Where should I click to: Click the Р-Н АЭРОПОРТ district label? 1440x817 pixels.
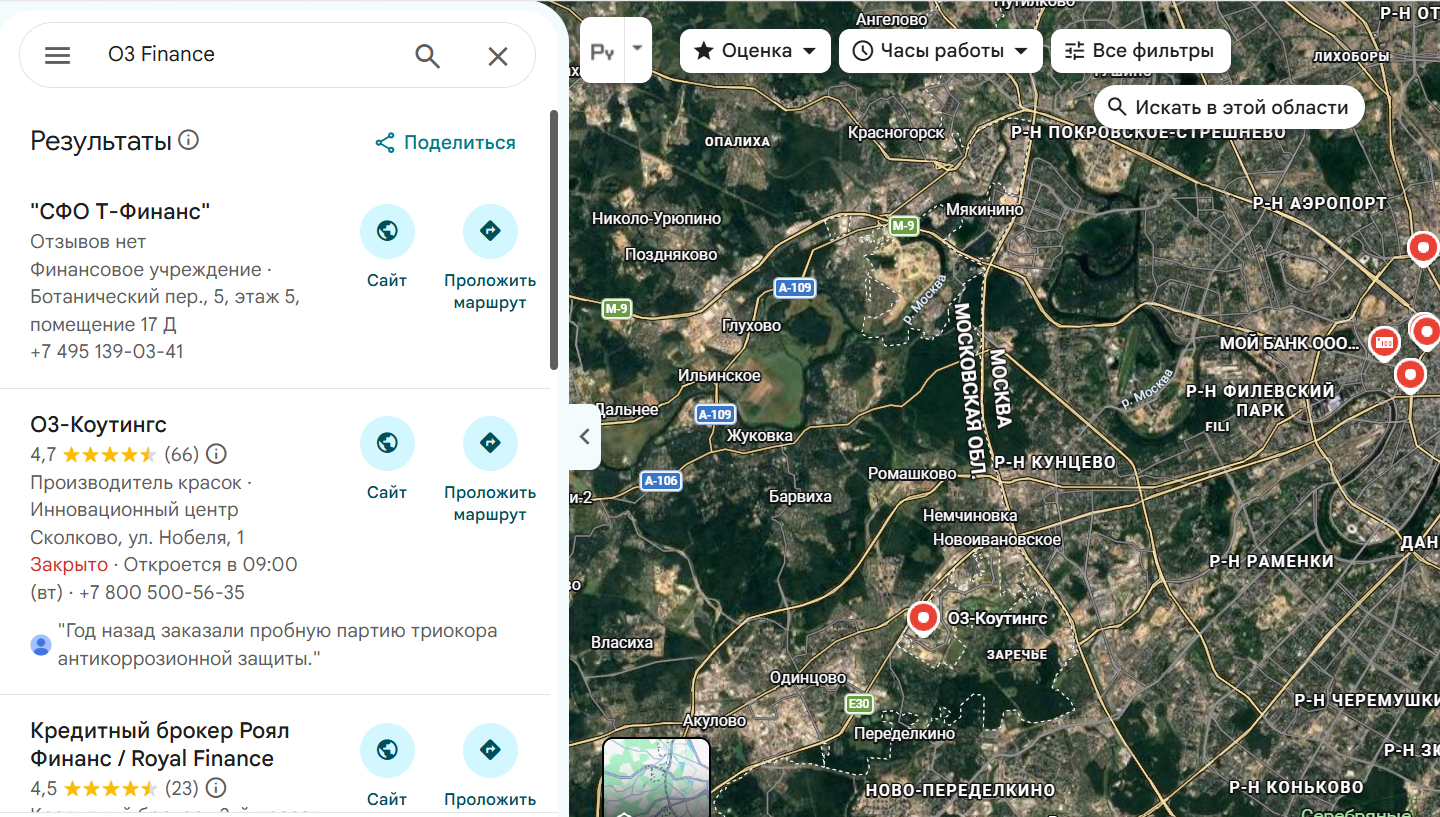pos(1320,203)
